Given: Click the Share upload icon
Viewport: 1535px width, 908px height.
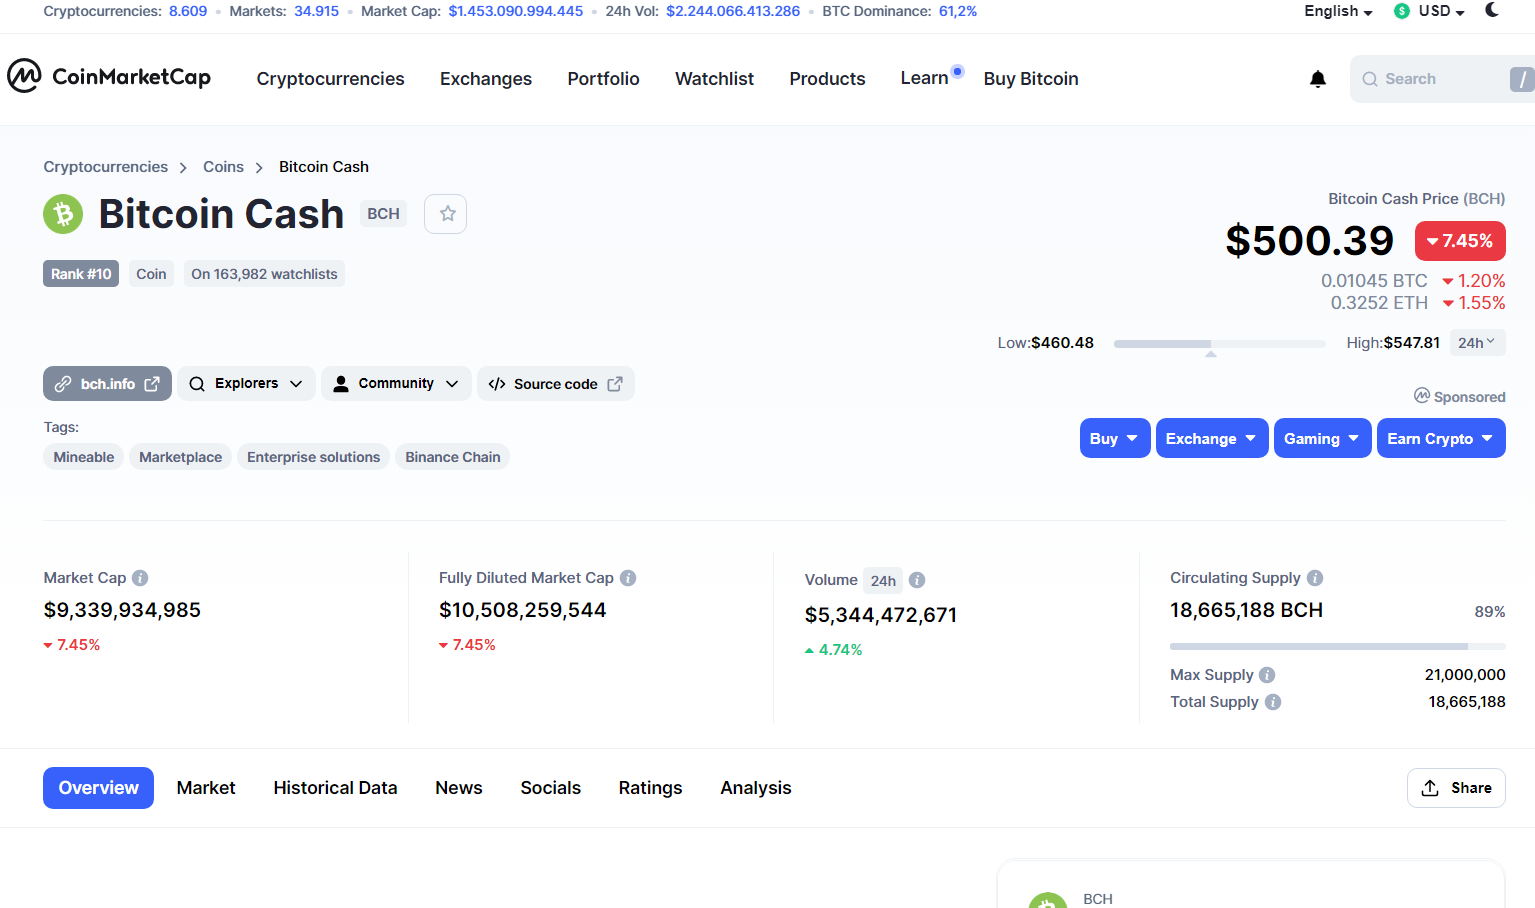Looking at the screenshot, I should 1430,788.
